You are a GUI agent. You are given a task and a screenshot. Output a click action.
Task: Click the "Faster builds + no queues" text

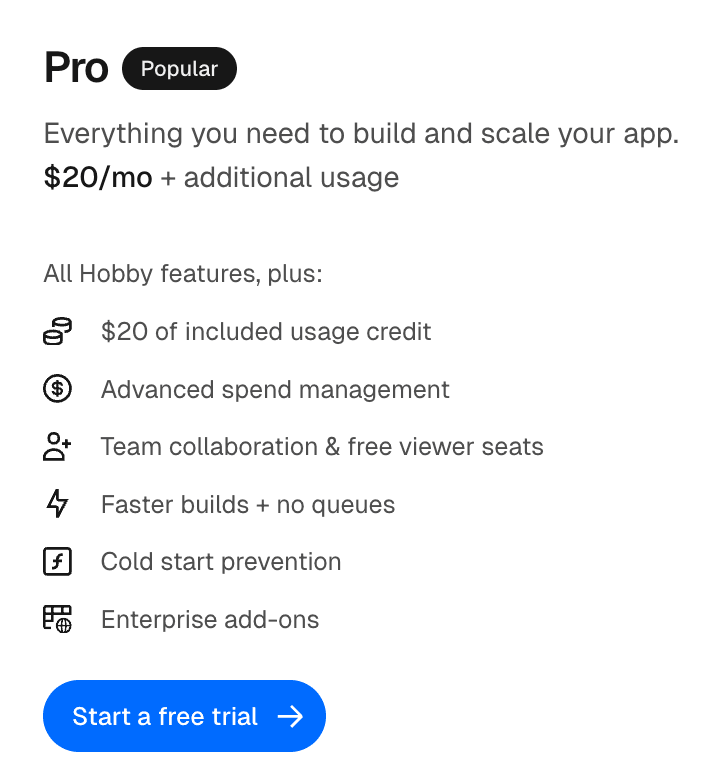tap(248, 504)
